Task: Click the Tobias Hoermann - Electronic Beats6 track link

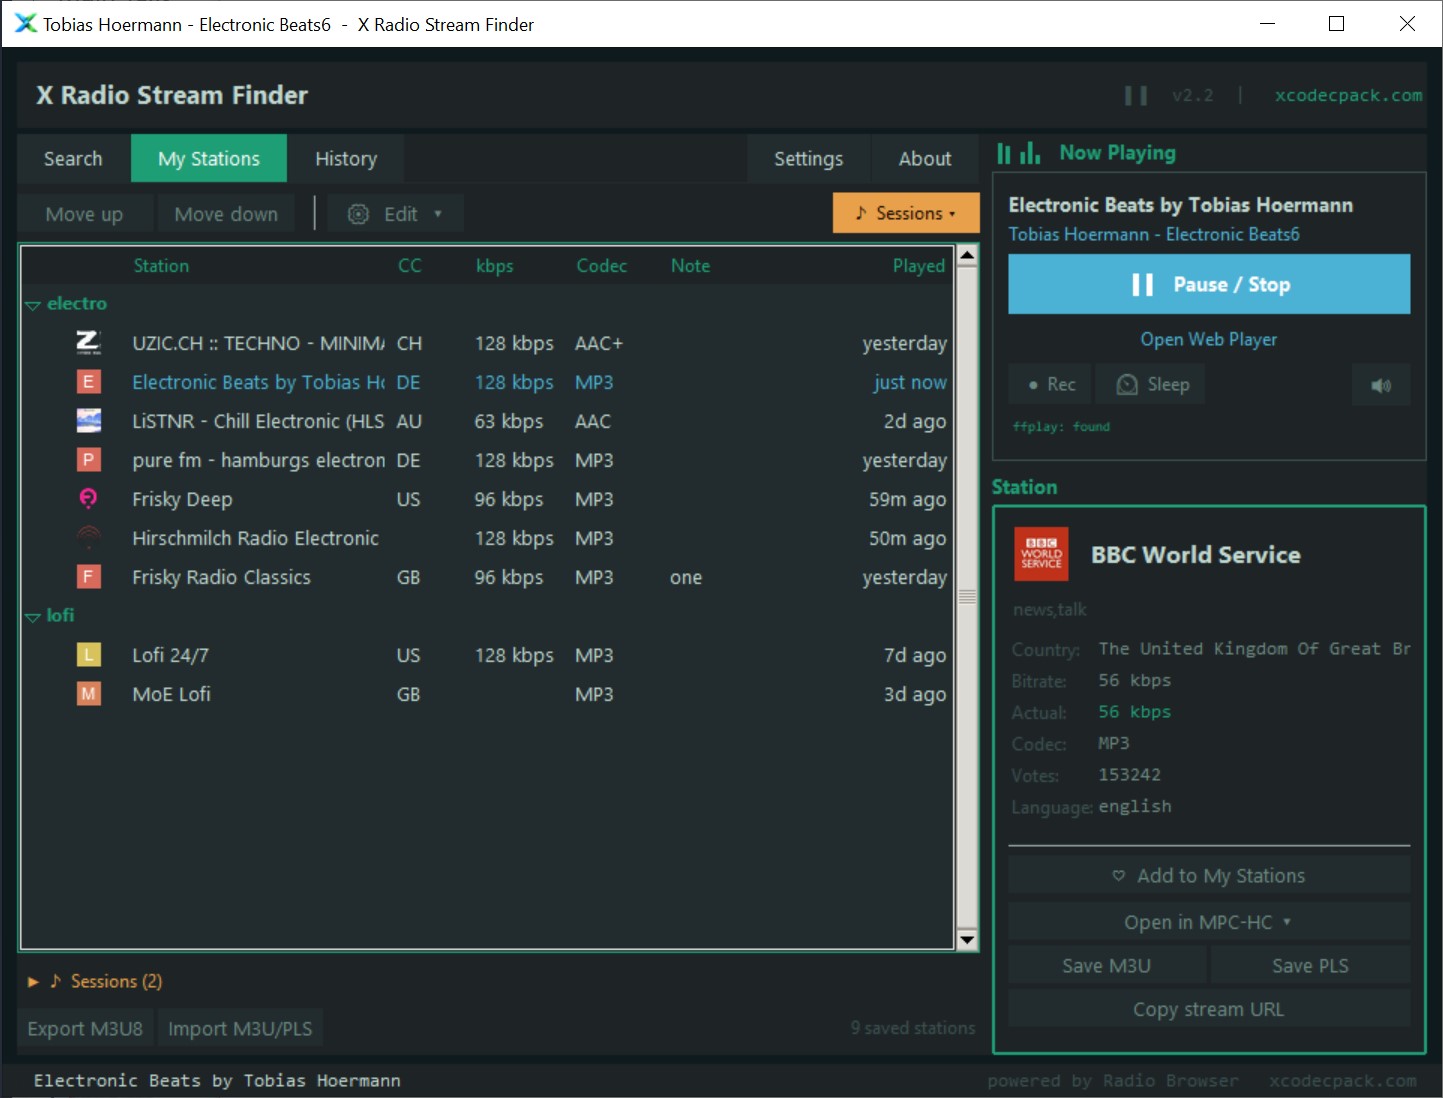Action: pyautogui.click(x=1154, y=234)
